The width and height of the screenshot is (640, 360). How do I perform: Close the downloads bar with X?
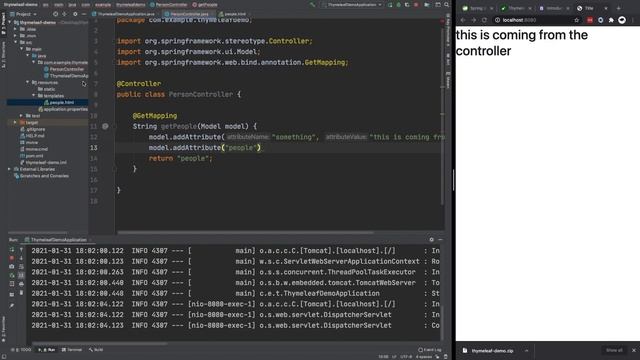click(x=634, y=350)
